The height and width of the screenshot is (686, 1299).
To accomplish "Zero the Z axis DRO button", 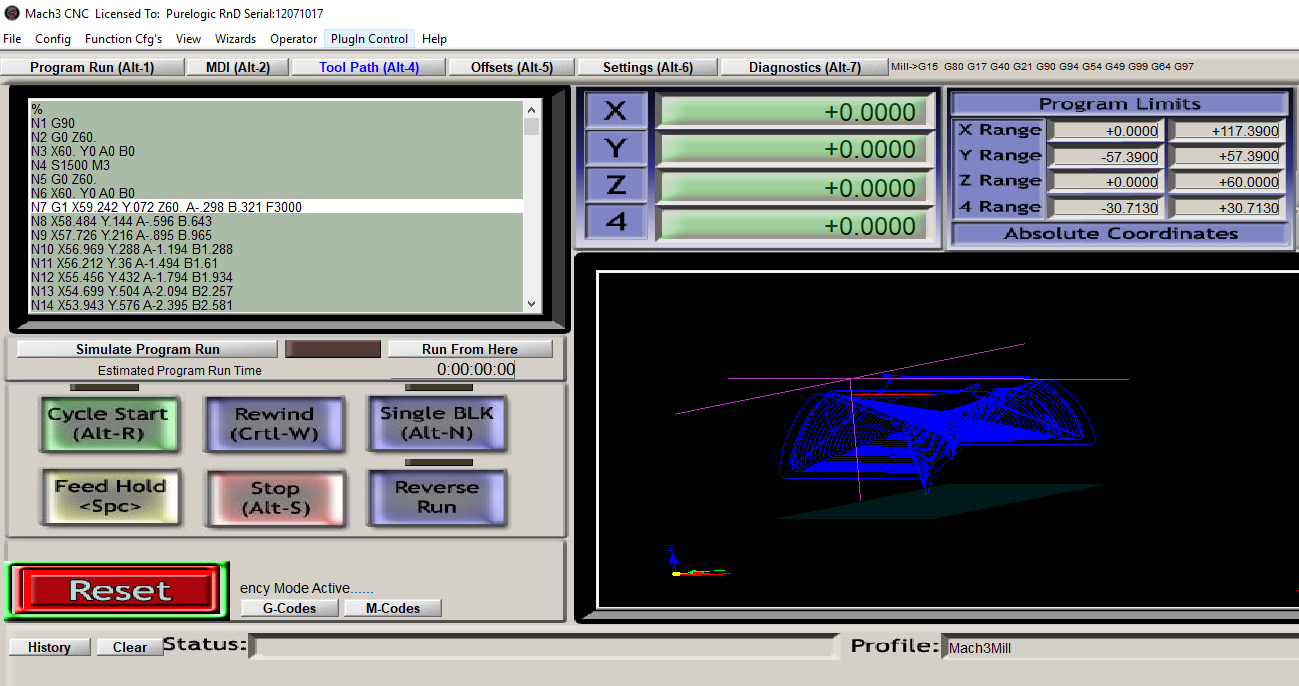I will tap(615, 186).
